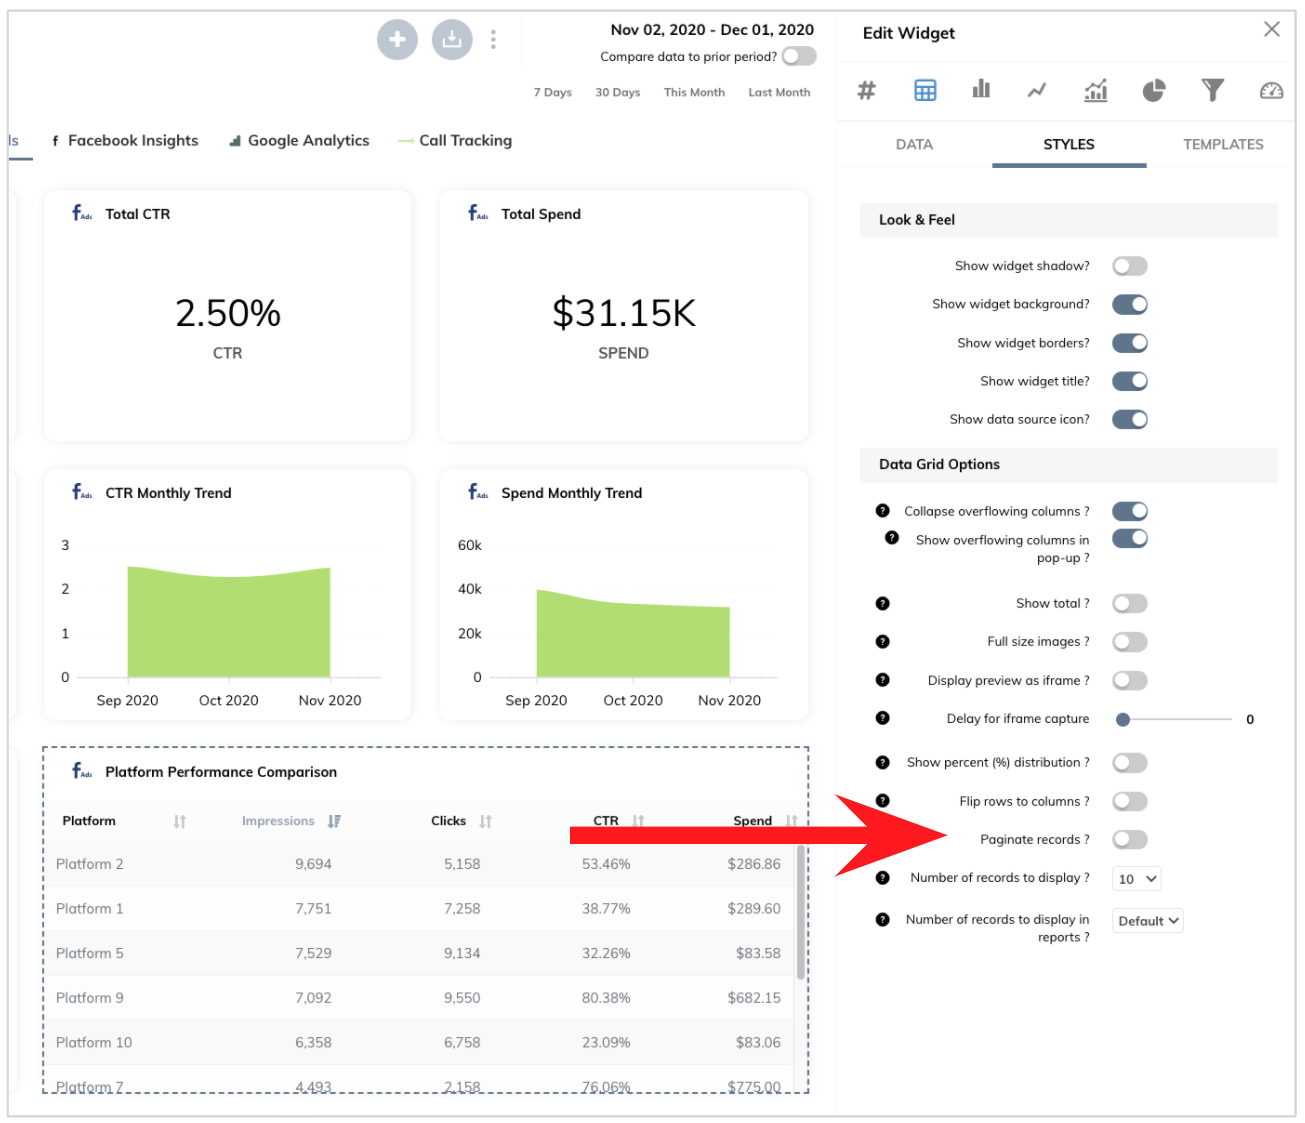
Task: Select the 30 Days date range
Action: click(618, 92)
